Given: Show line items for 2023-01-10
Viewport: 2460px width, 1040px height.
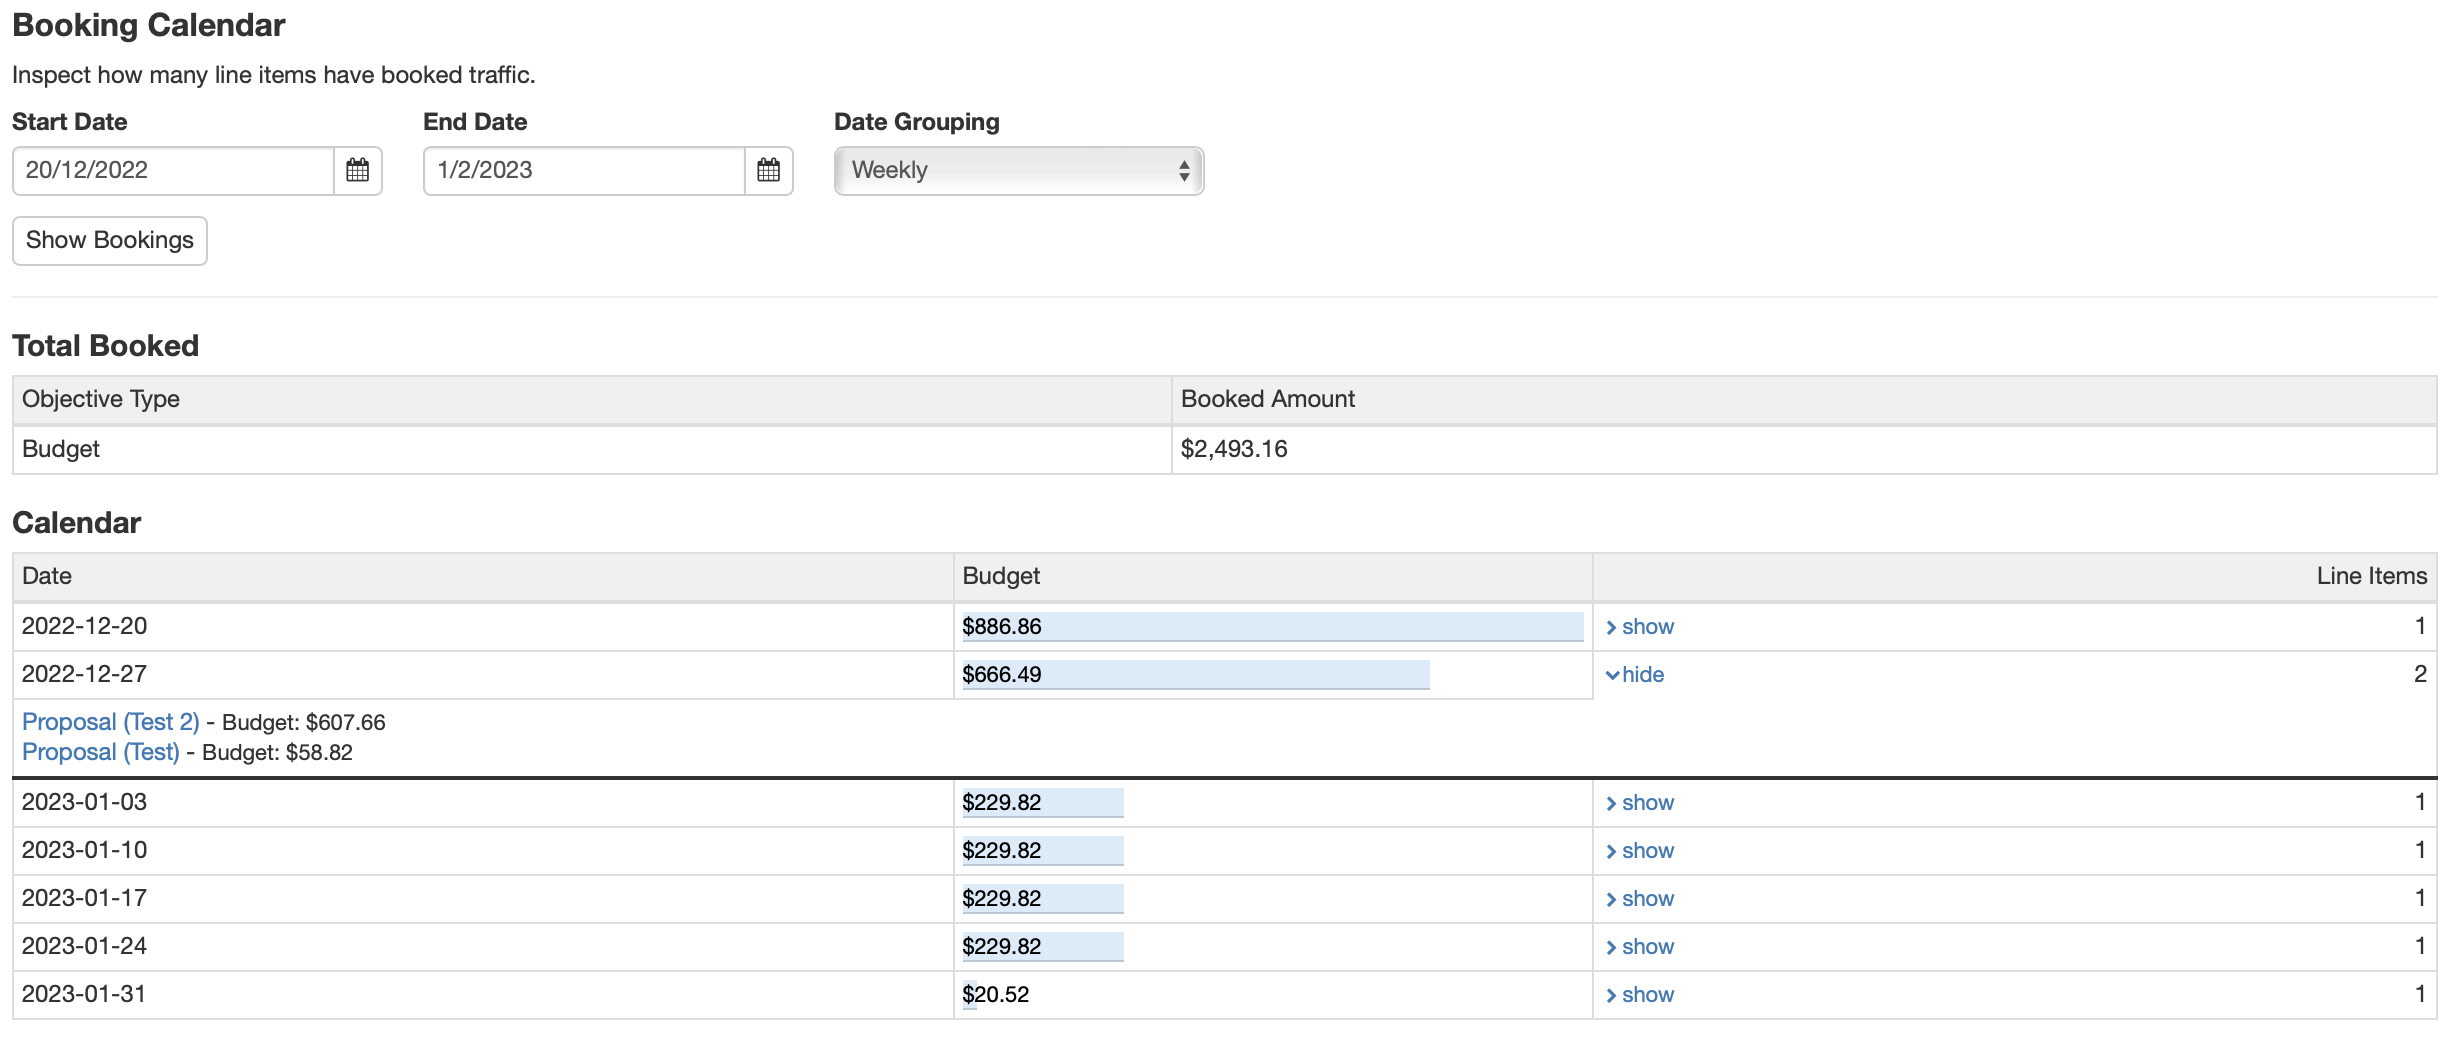Looking at the screenshot, I should click(x=1640, y=851).
